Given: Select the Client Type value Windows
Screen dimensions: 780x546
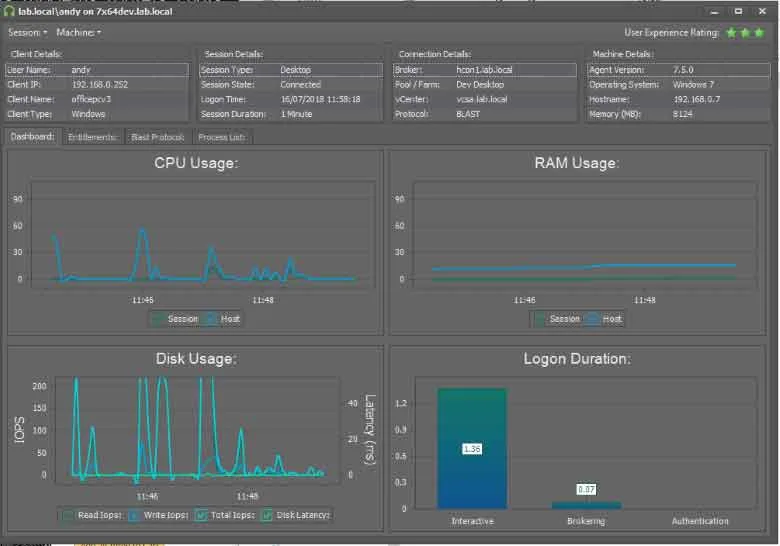Looking at the screenshot, I should coord(88,114).
